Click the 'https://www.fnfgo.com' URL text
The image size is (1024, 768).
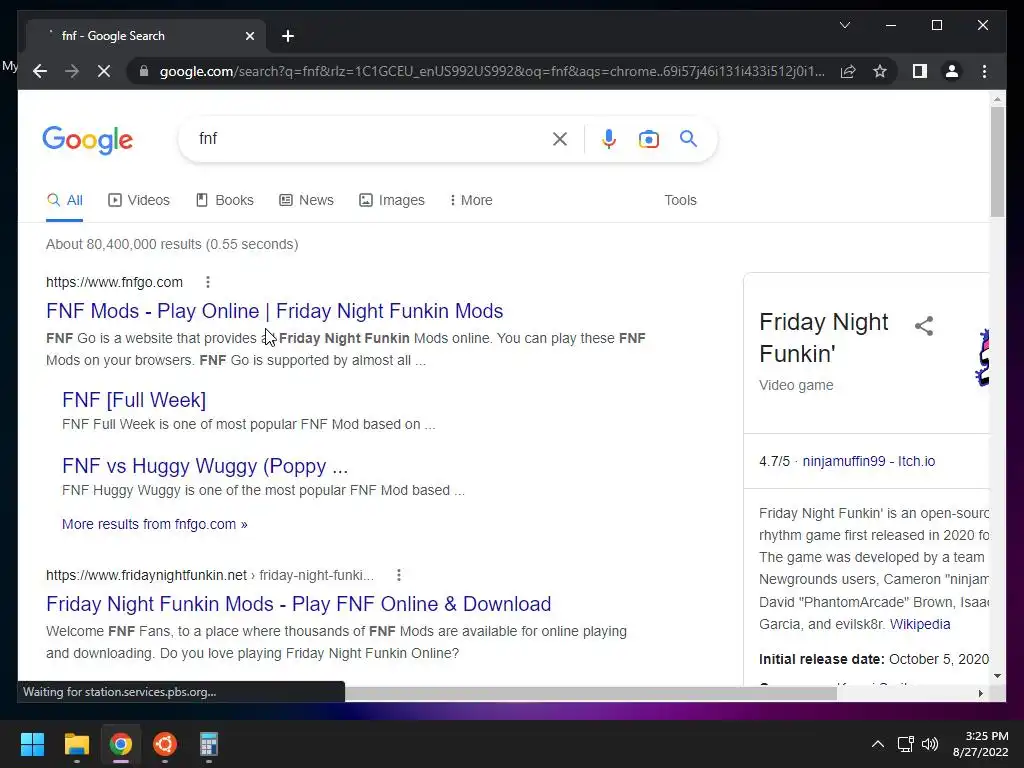114,282
